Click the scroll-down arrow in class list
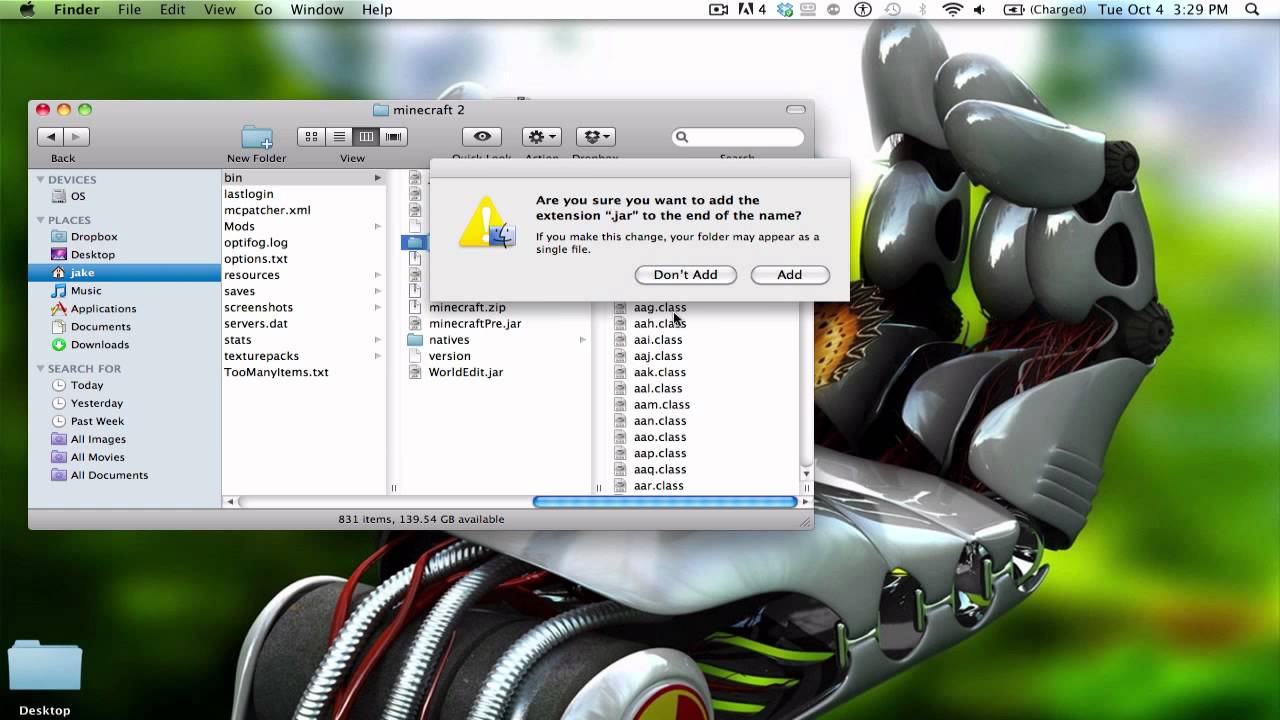This screenshot has height=720, width=1280. (x=806, y=474)
